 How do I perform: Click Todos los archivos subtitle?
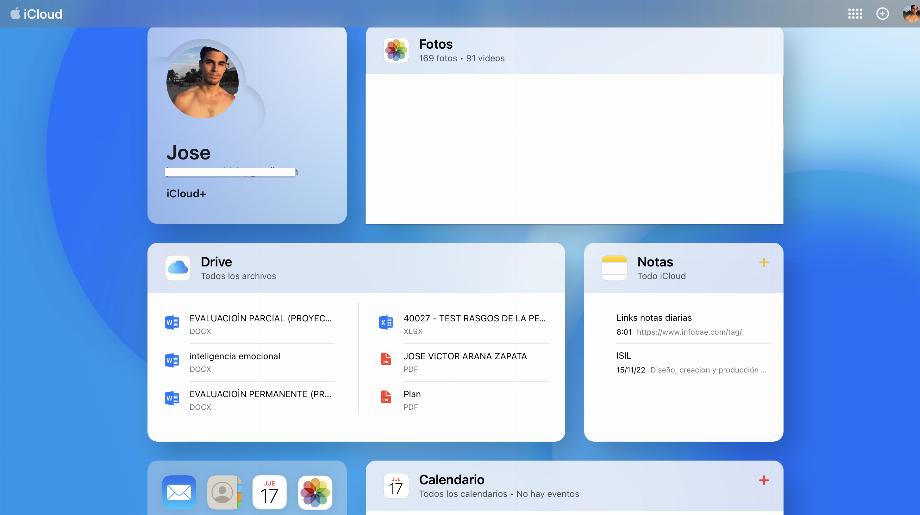(238, 276)
